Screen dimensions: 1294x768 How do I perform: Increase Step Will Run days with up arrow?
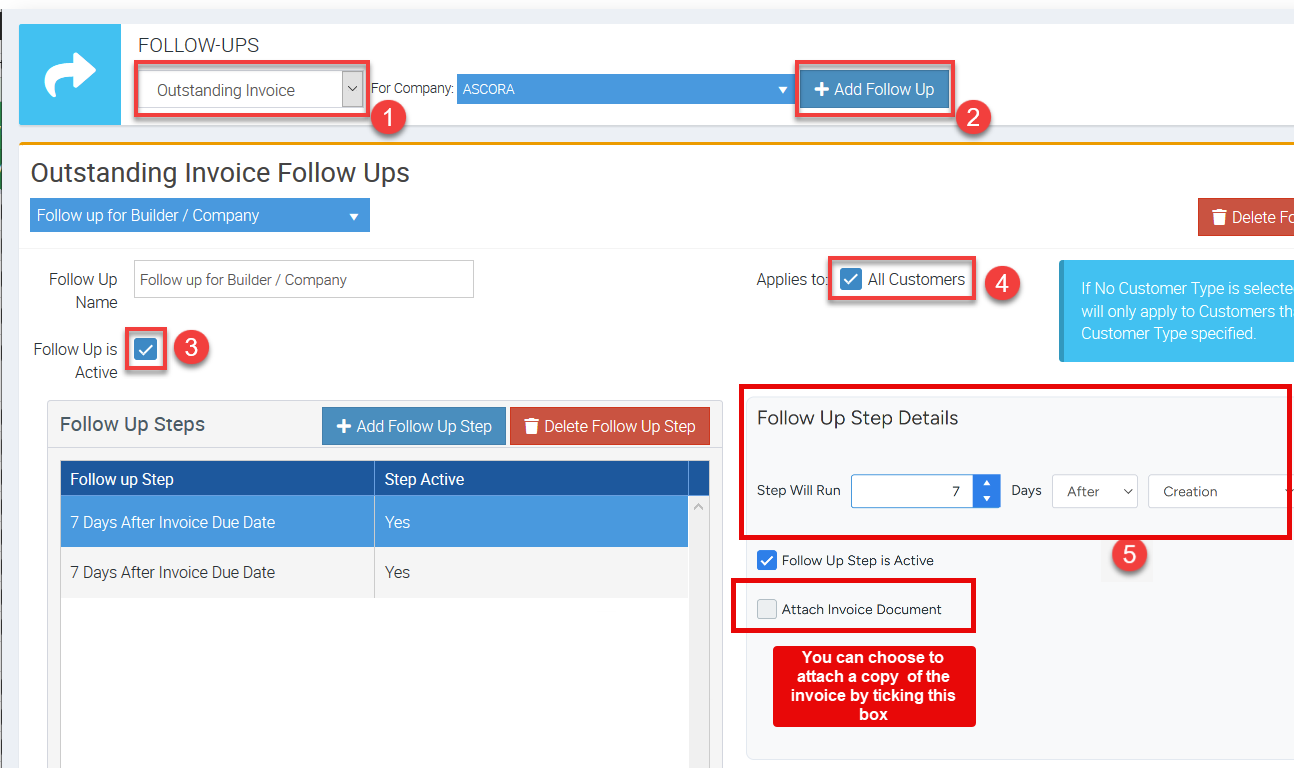point(987,484)
